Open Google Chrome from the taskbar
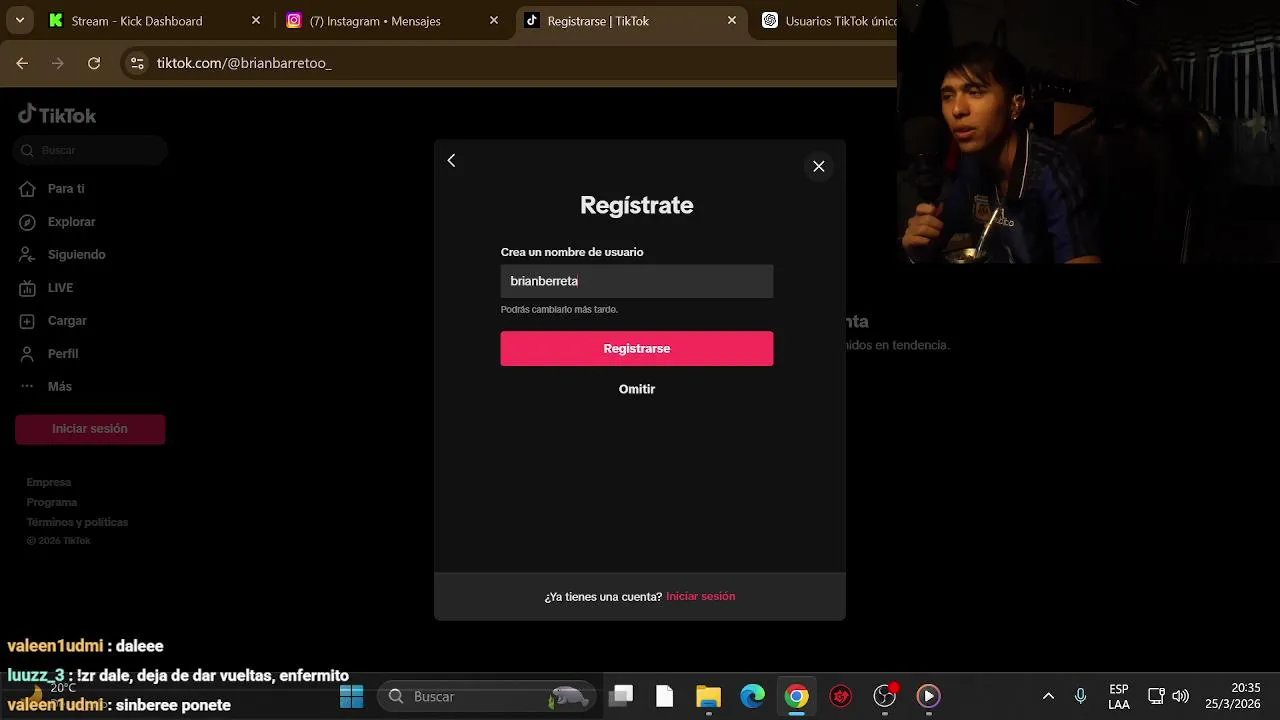 click(796, 696)
